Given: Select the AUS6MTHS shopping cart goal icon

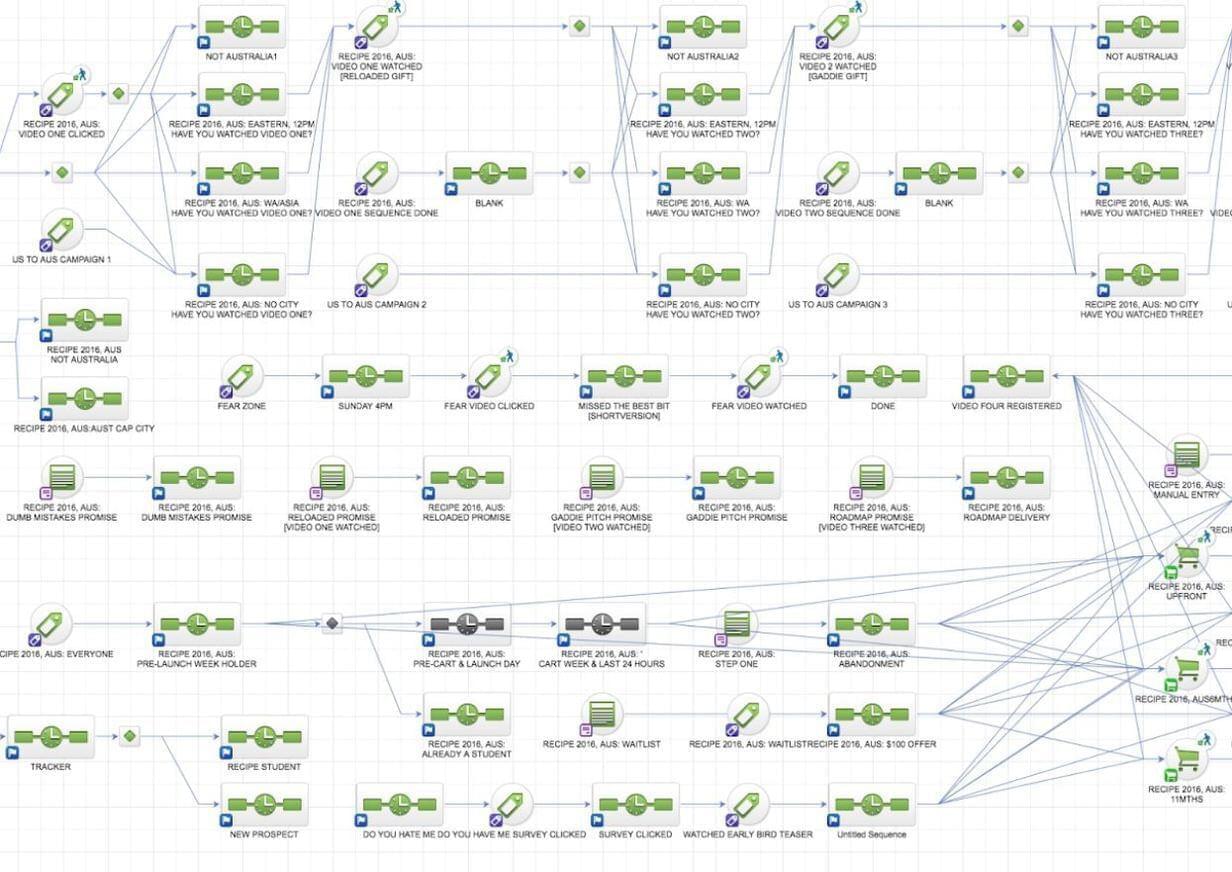Looking at the screenshot, I should point(1186,671).
